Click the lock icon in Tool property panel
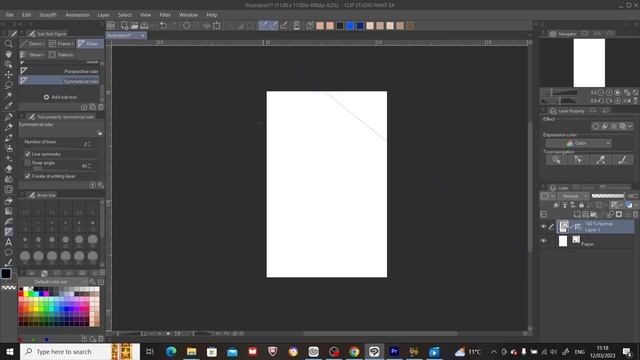The width and height of the screenshot is (640, 360). (x=100, y=133)
